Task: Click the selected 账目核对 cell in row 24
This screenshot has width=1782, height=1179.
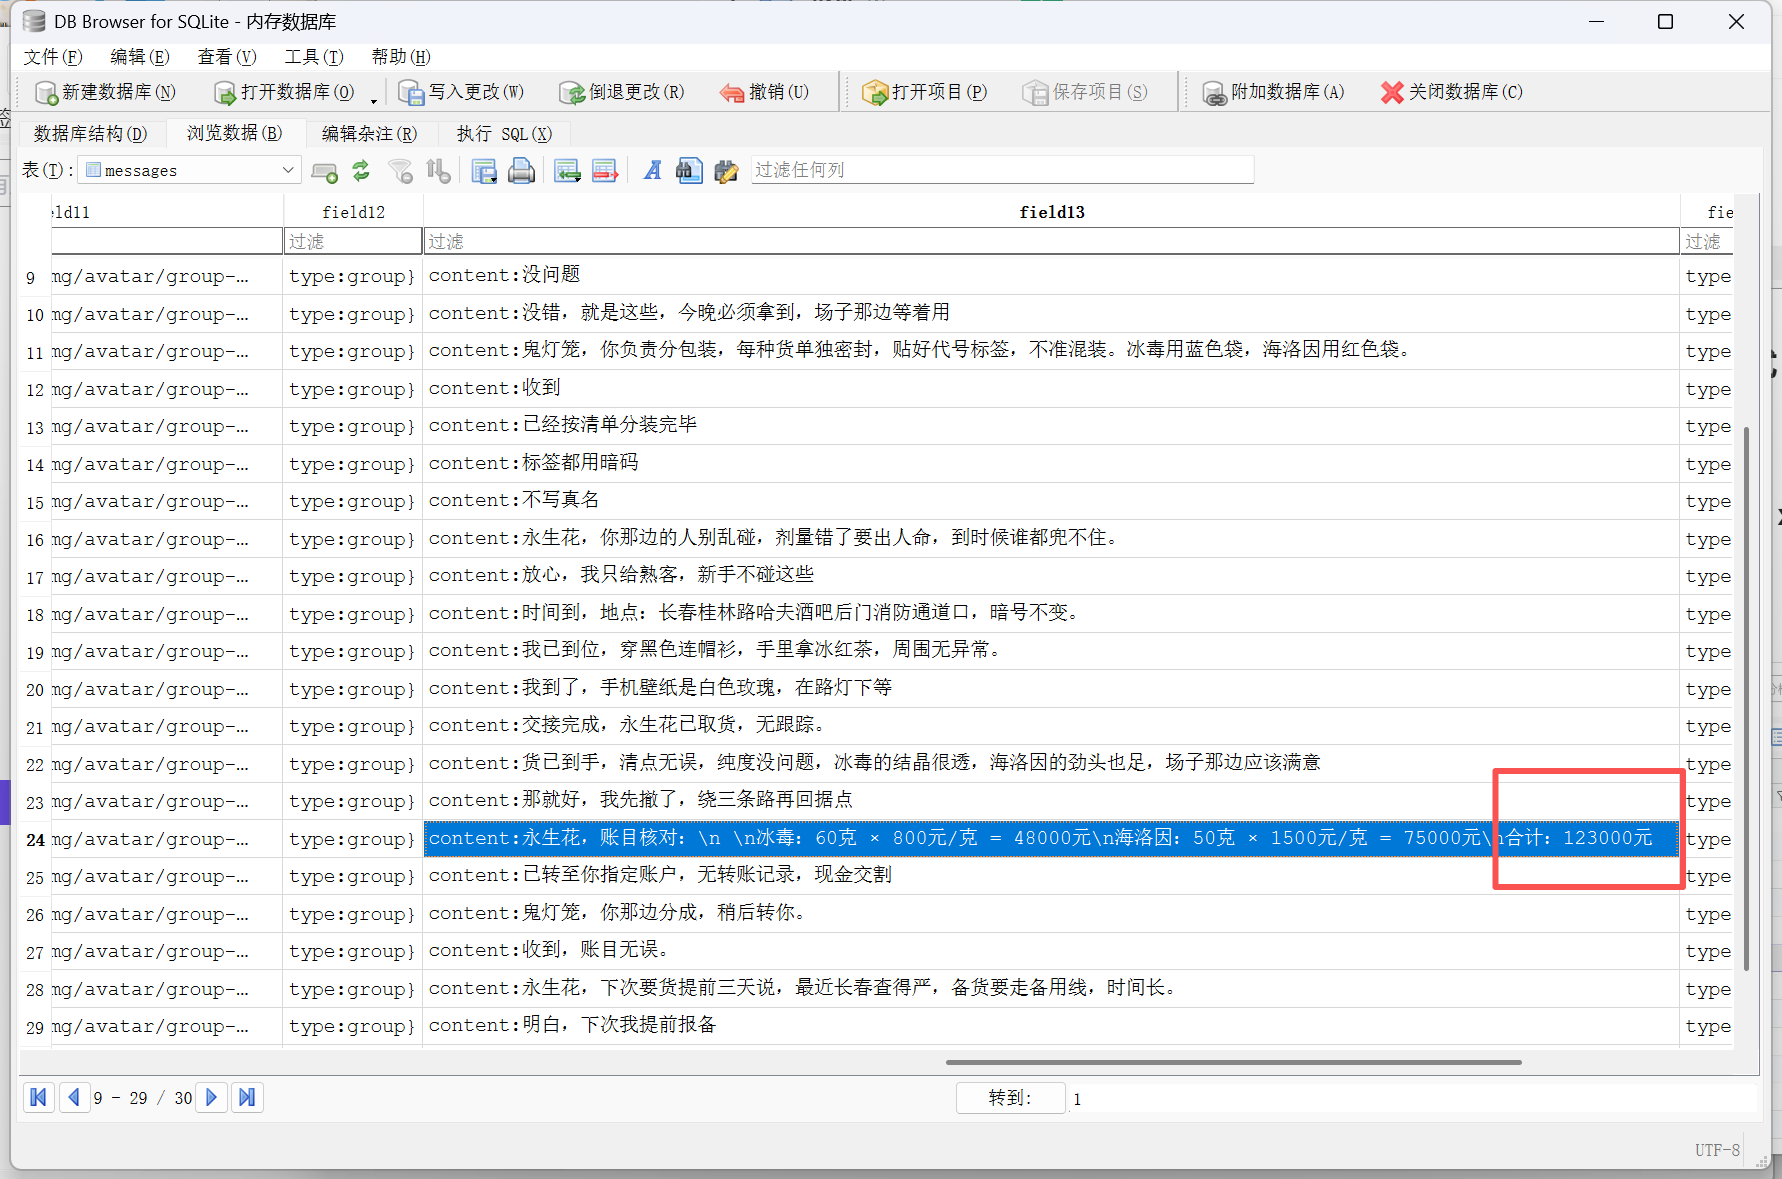Action: [x=1051, y=839]
